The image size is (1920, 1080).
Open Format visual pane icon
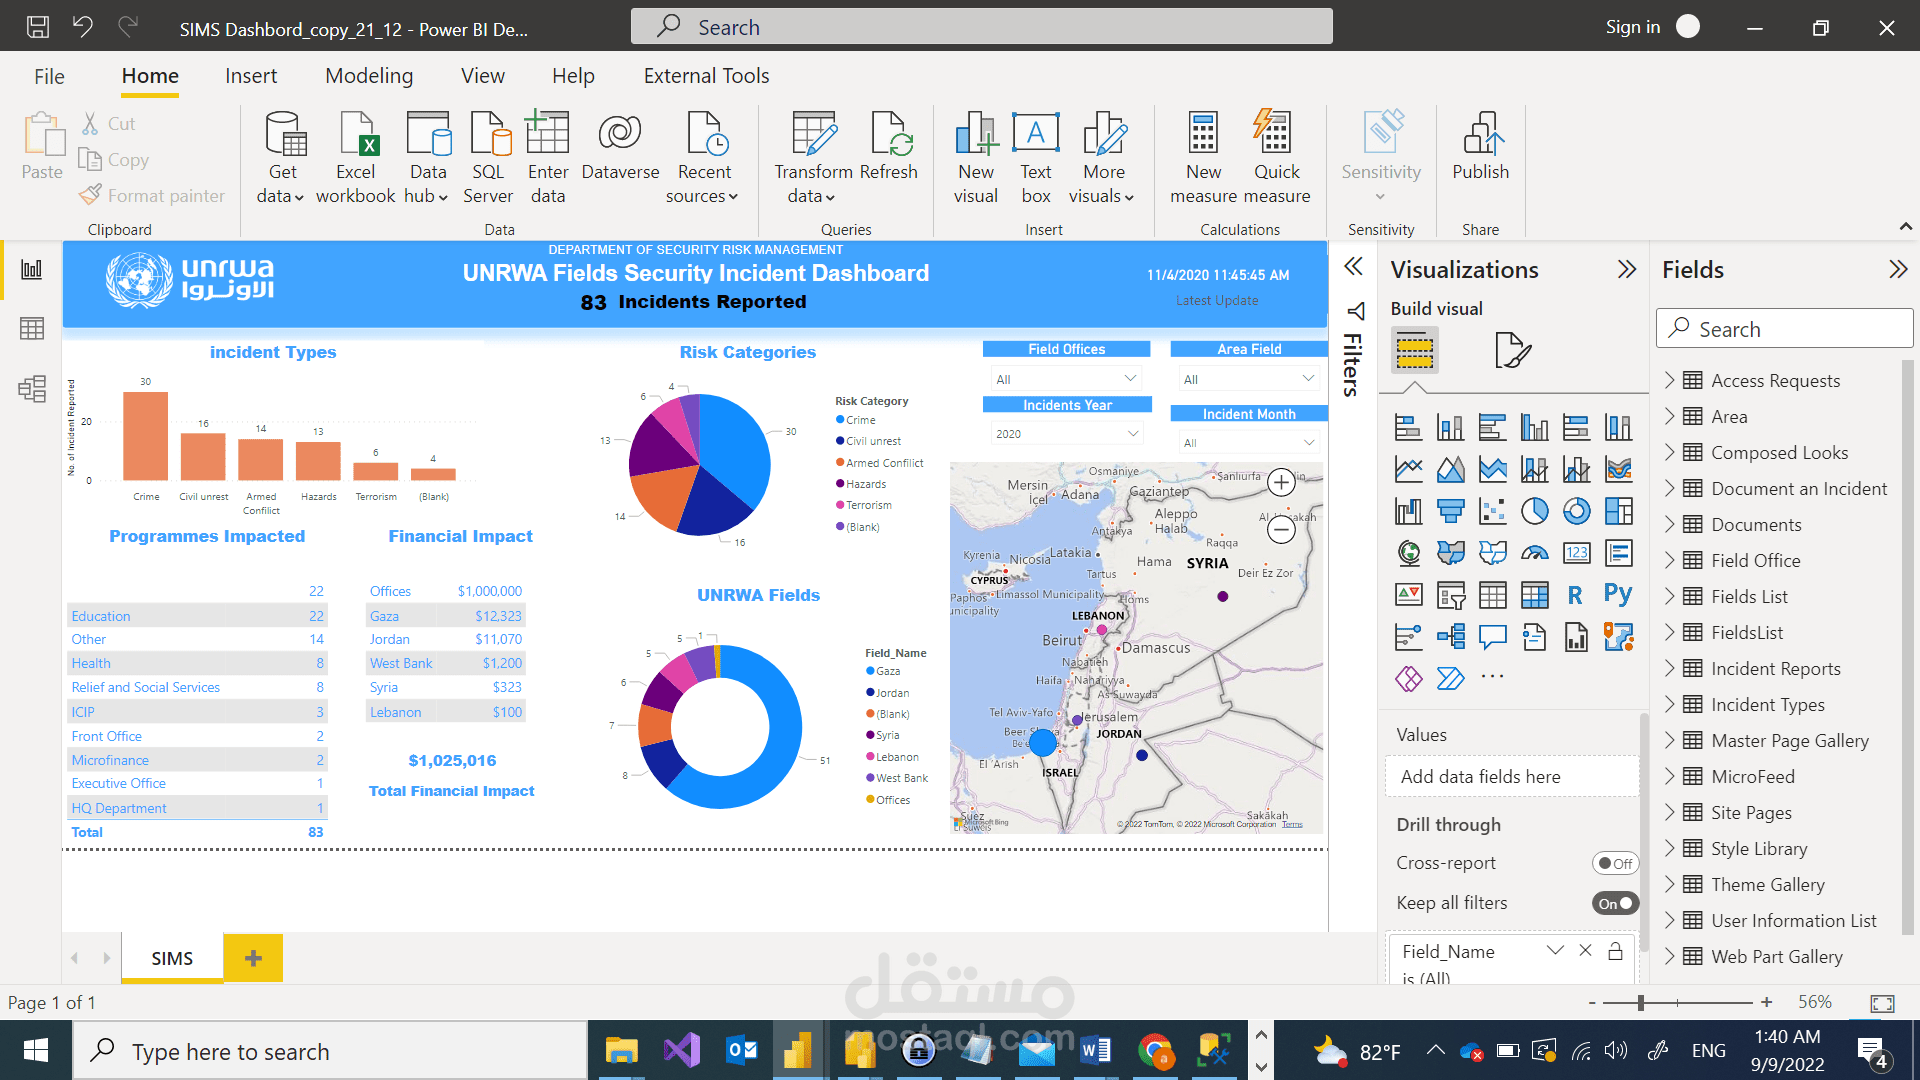1512,350
